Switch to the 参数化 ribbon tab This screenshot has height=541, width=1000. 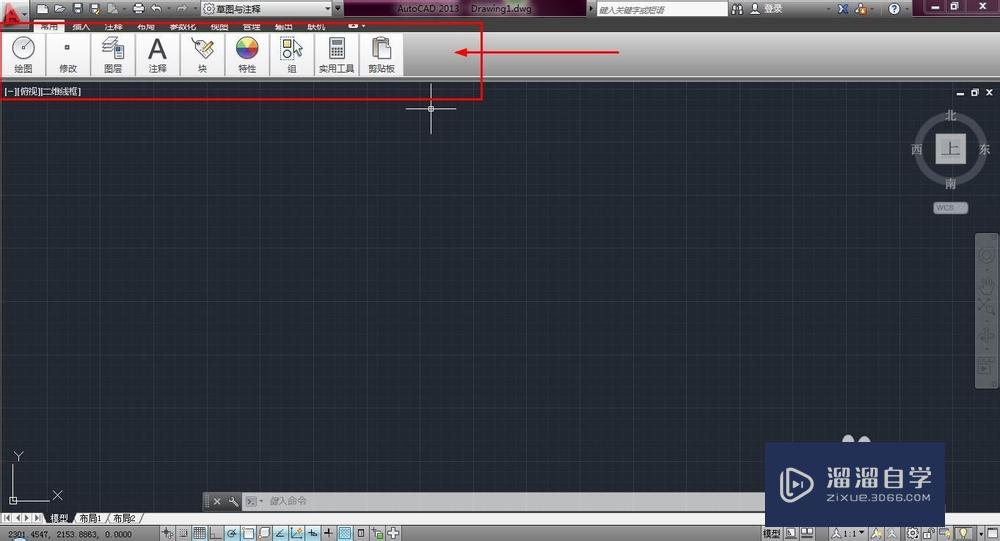click(183, 27)
